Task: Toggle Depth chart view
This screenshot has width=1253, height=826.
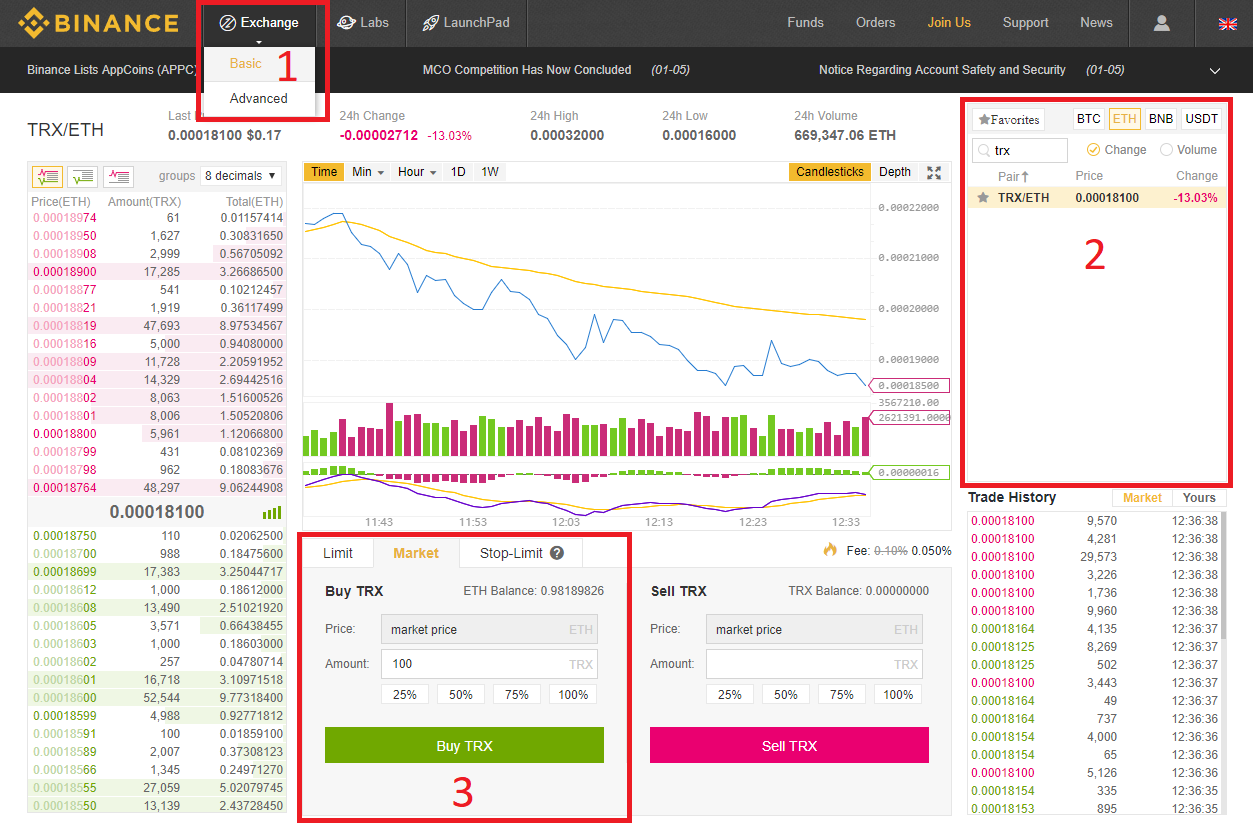Action: coord(895,172)
